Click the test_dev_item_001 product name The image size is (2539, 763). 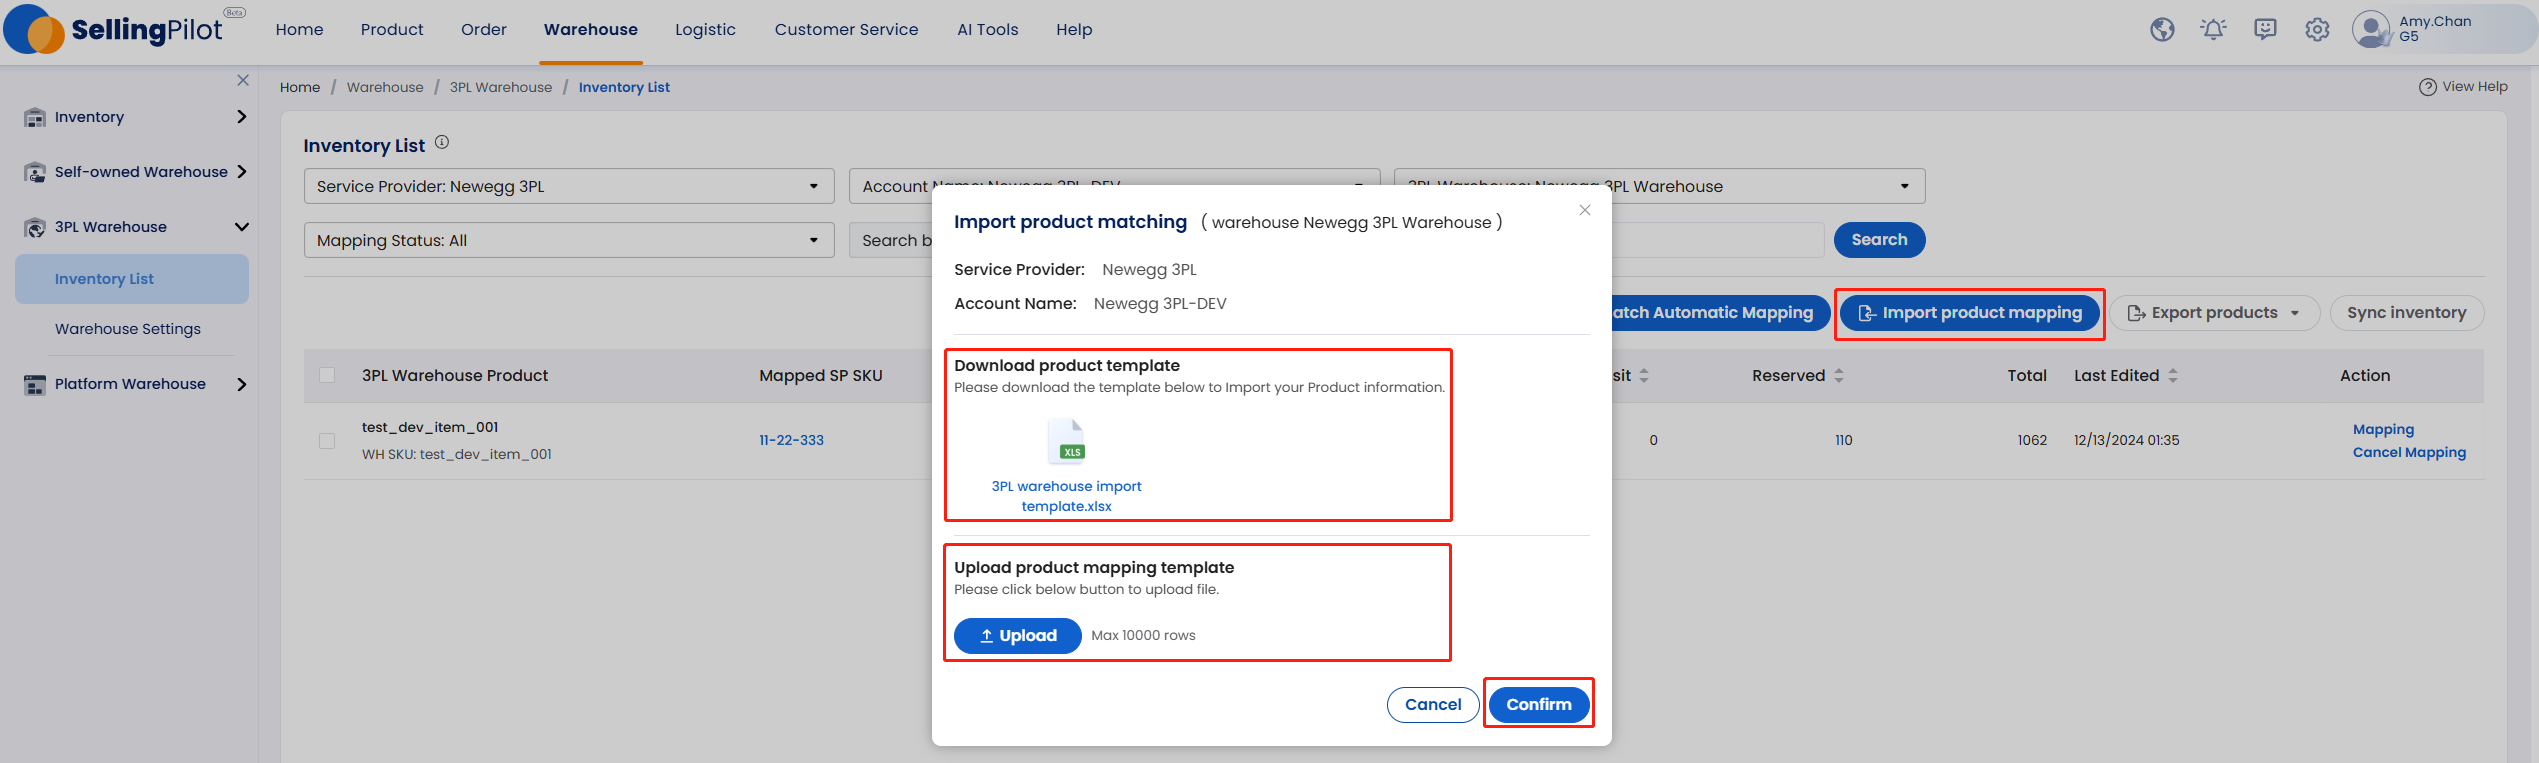(430, 428)
